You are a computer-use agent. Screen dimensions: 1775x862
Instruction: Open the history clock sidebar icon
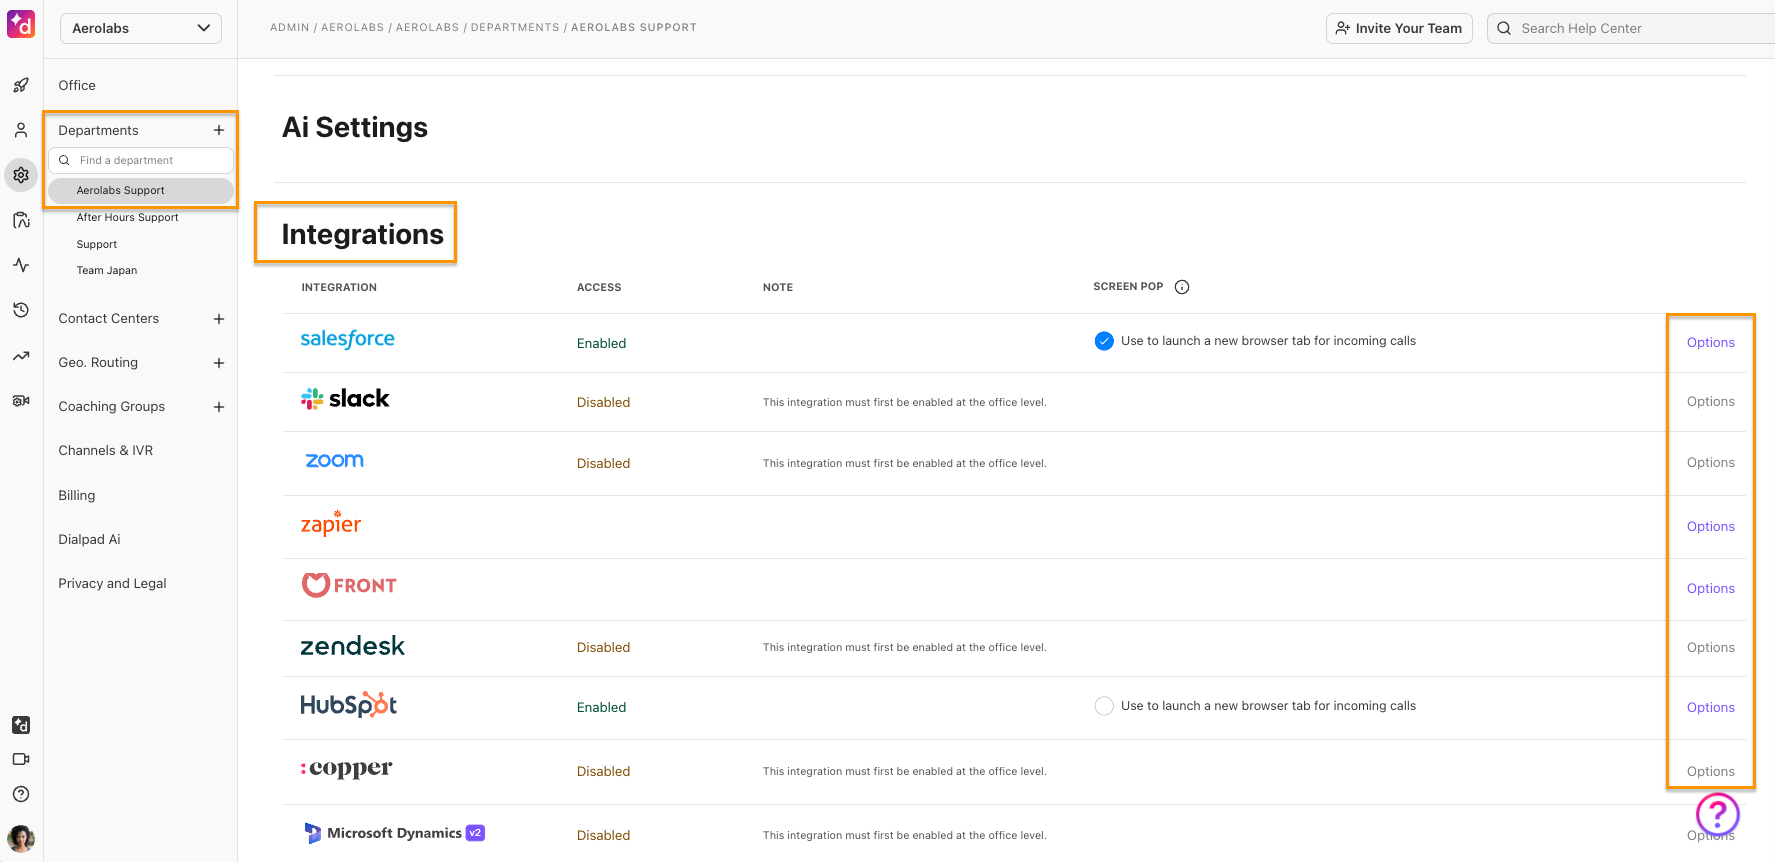[x=21, y=310]
